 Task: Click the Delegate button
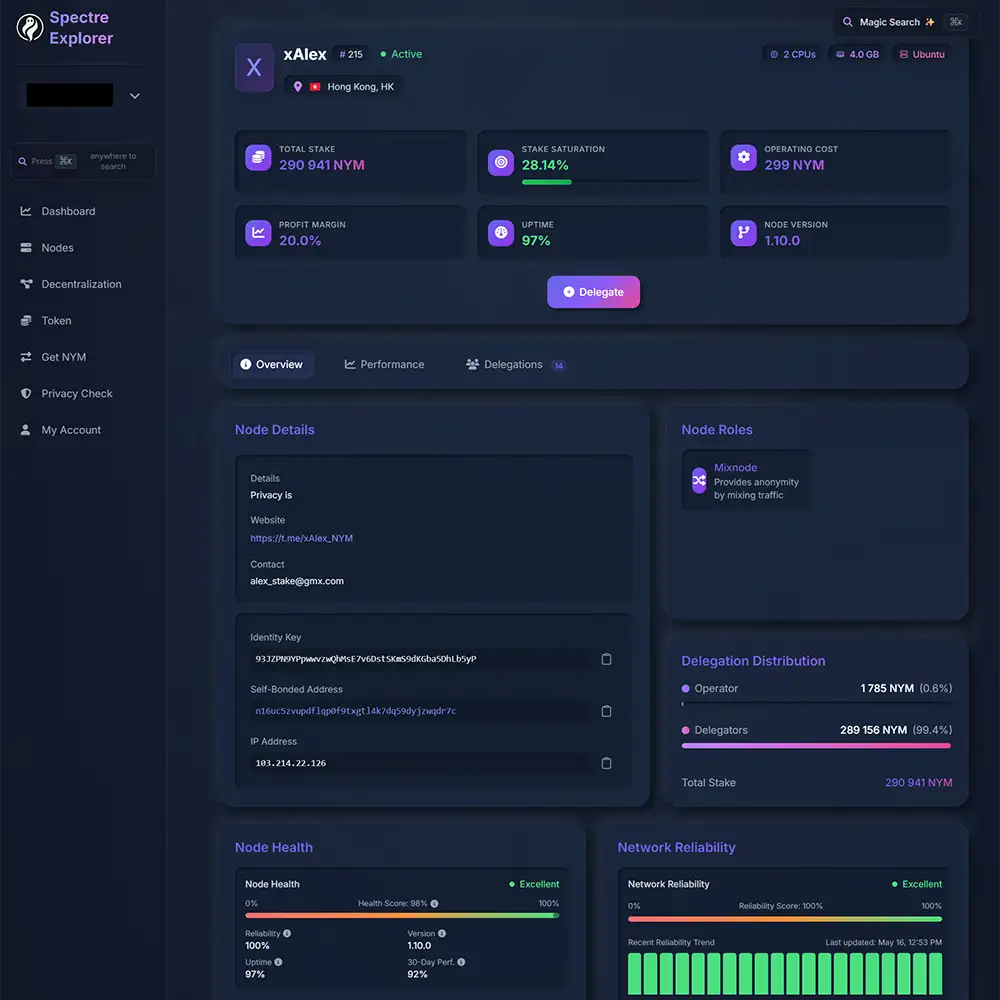click(593, 292)
